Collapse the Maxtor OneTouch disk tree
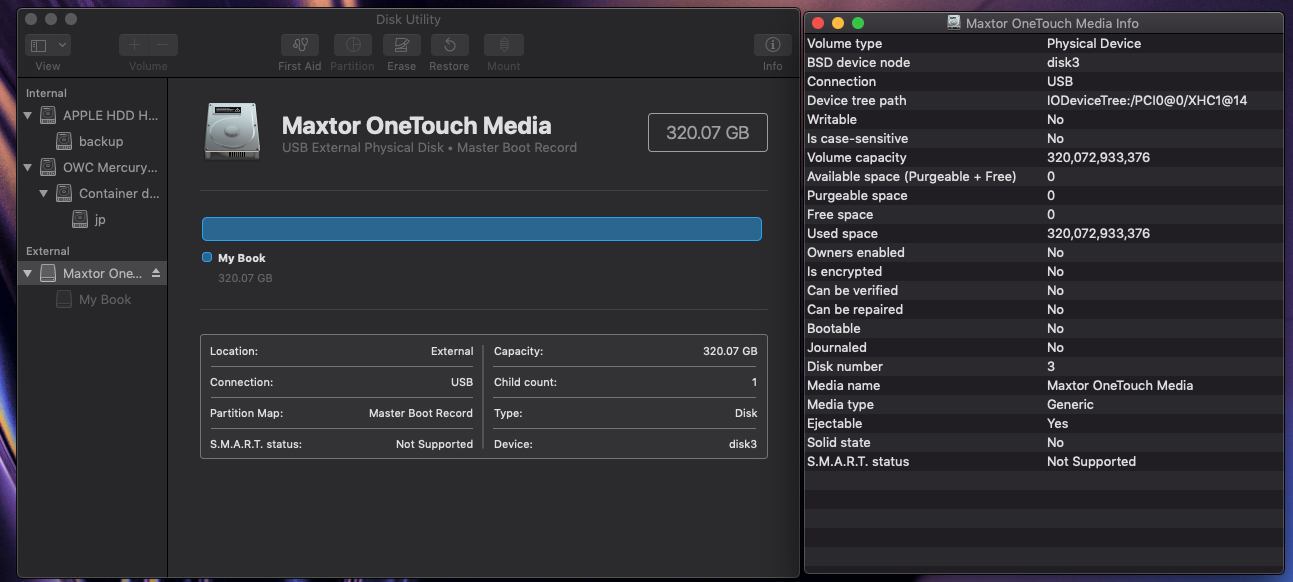 pos(28,273)
